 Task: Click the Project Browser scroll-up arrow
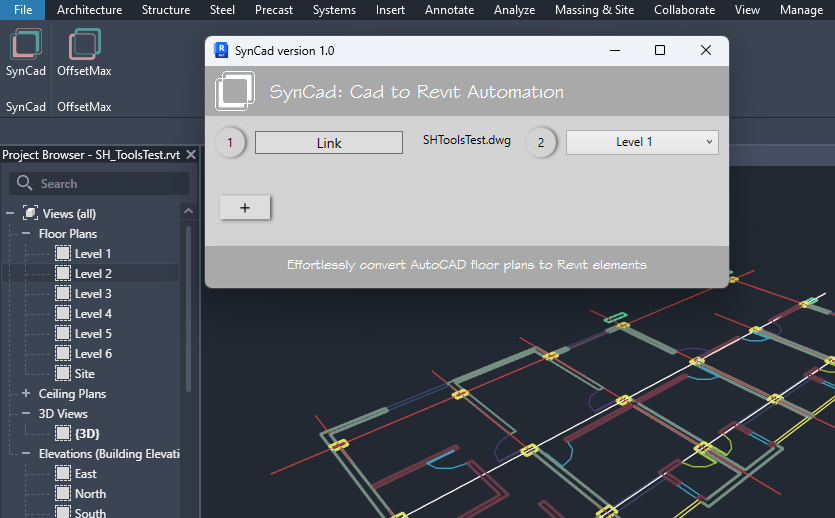click(188, 211)
